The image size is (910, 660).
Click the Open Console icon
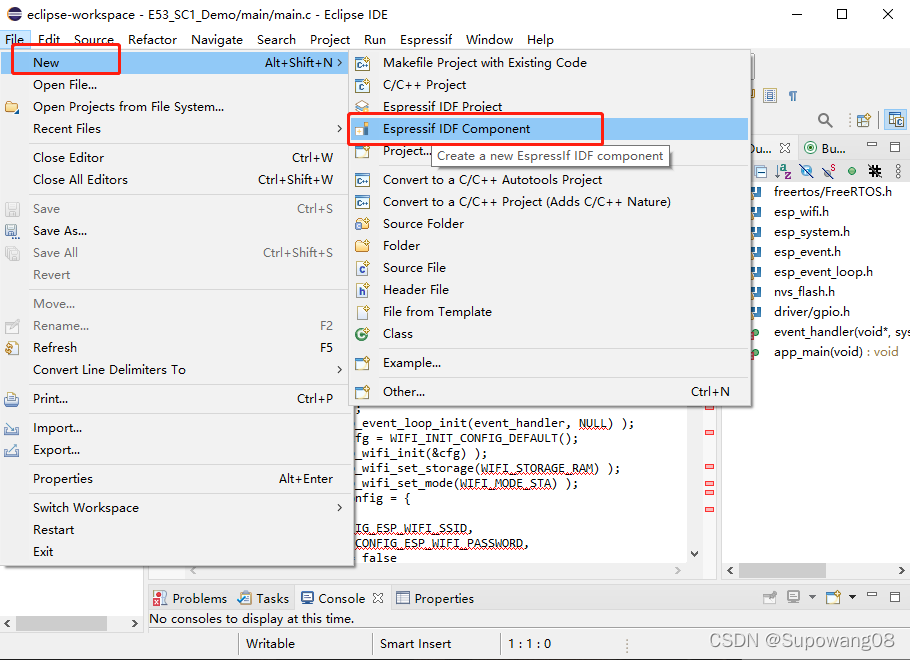click(833, 597)
